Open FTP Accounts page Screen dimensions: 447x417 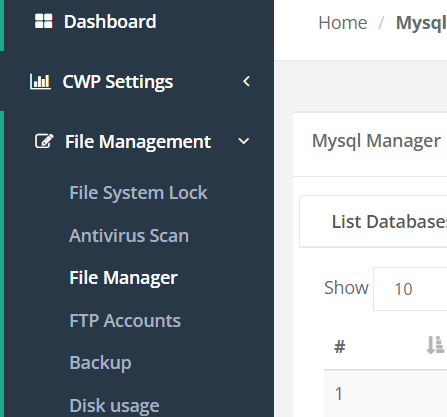pos(125,321)
